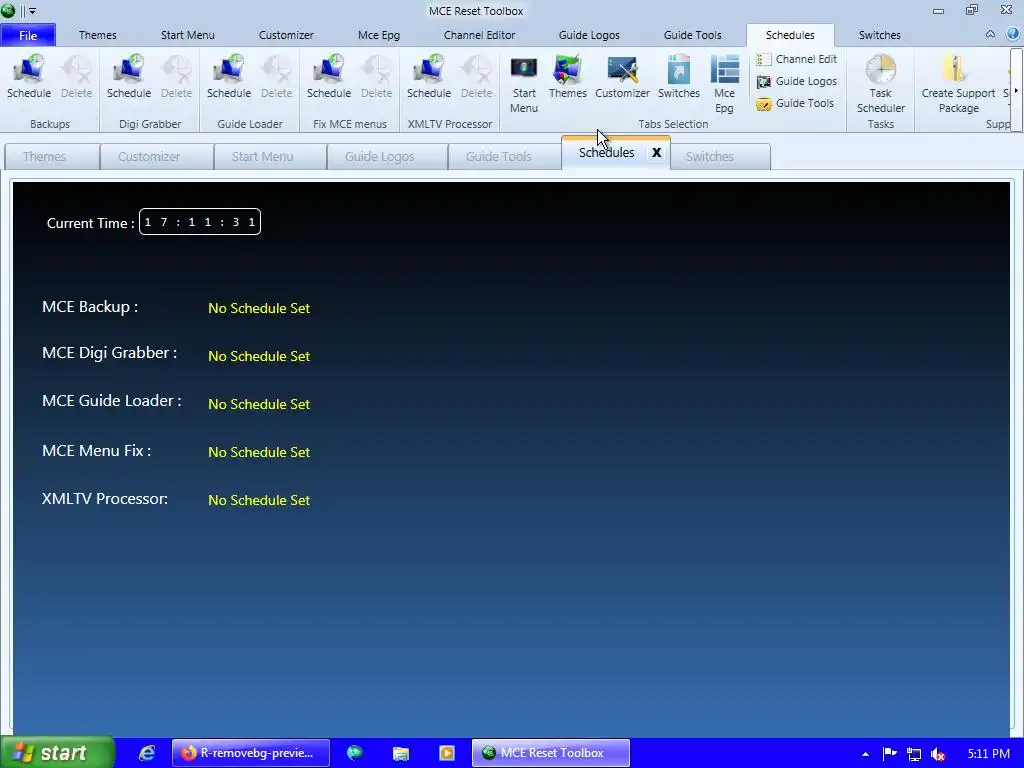The height and width of the screenshot is (768, 1024).
Task: Select the Schedules ribbon tab
Action: point(790,35)
